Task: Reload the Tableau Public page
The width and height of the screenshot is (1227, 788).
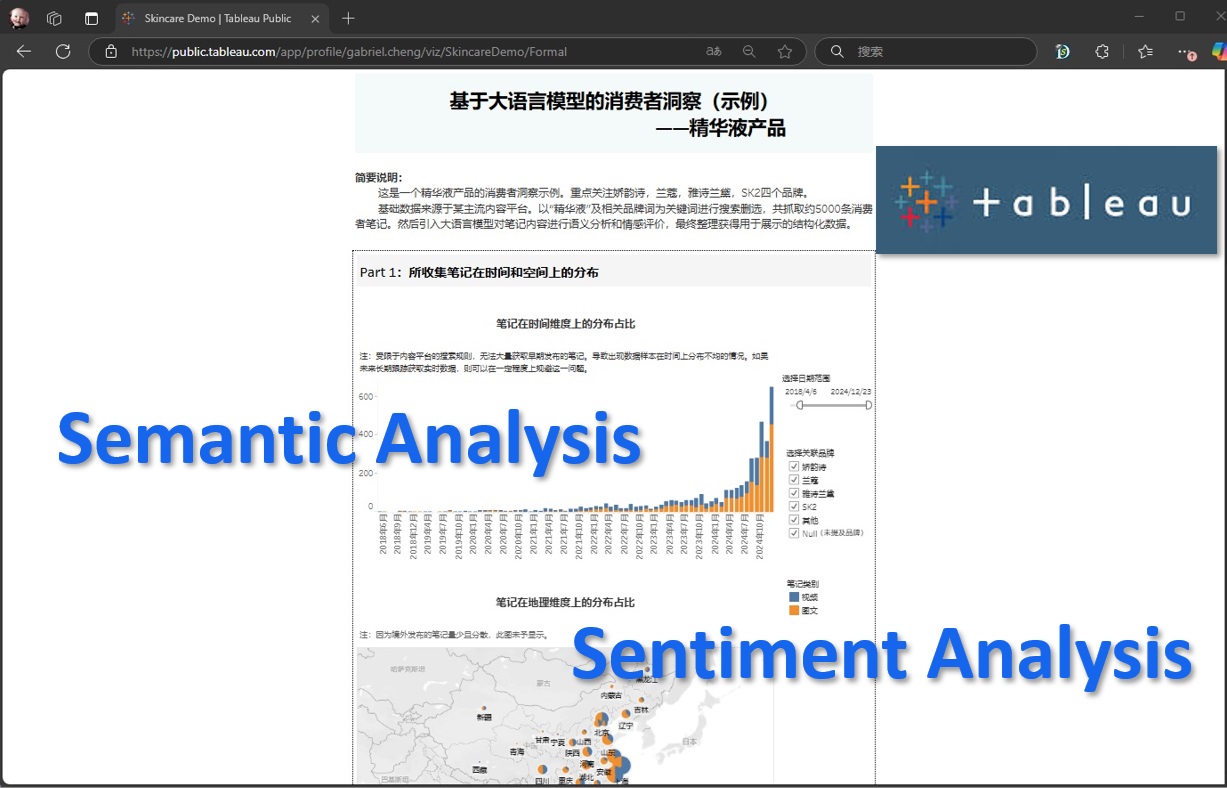Action: tap(62, 51)
